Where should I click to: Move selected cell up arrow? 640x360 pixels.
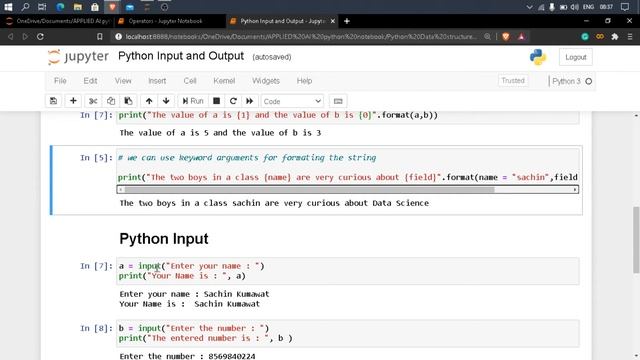click(x=149, y=101)
